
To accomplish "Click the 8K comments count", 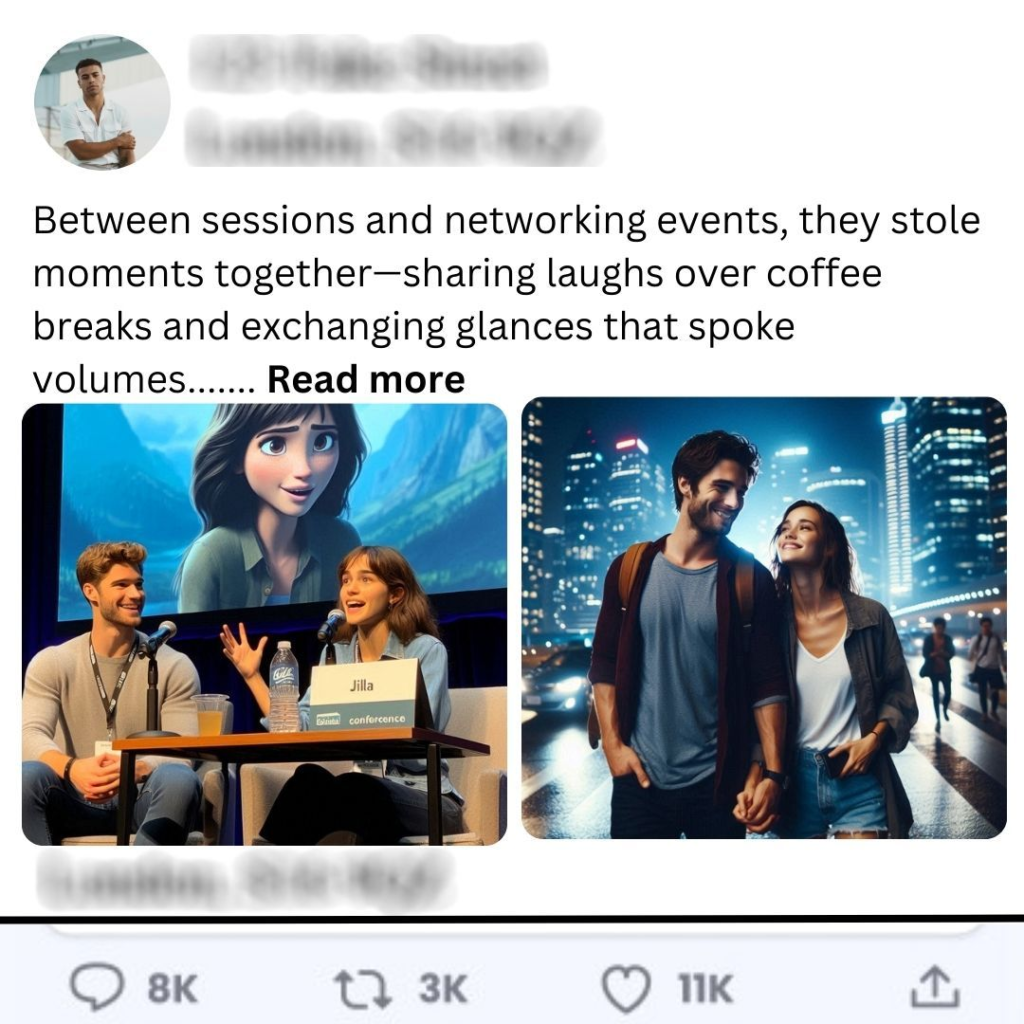I will coord(172,989).
